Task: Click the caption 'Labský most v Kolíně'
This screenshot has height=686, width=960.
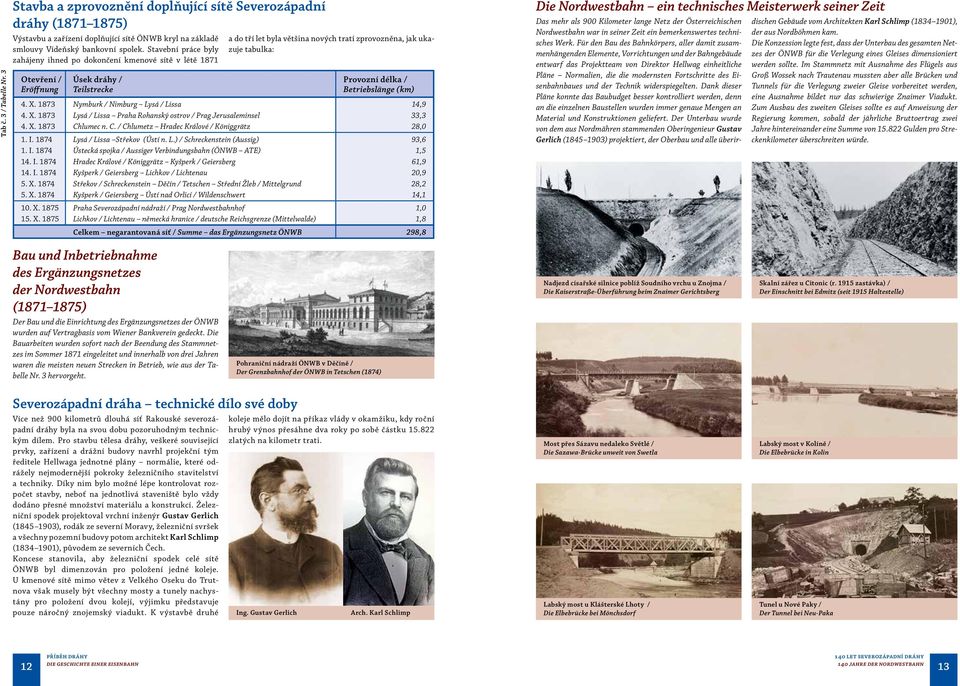Action: 794,443
